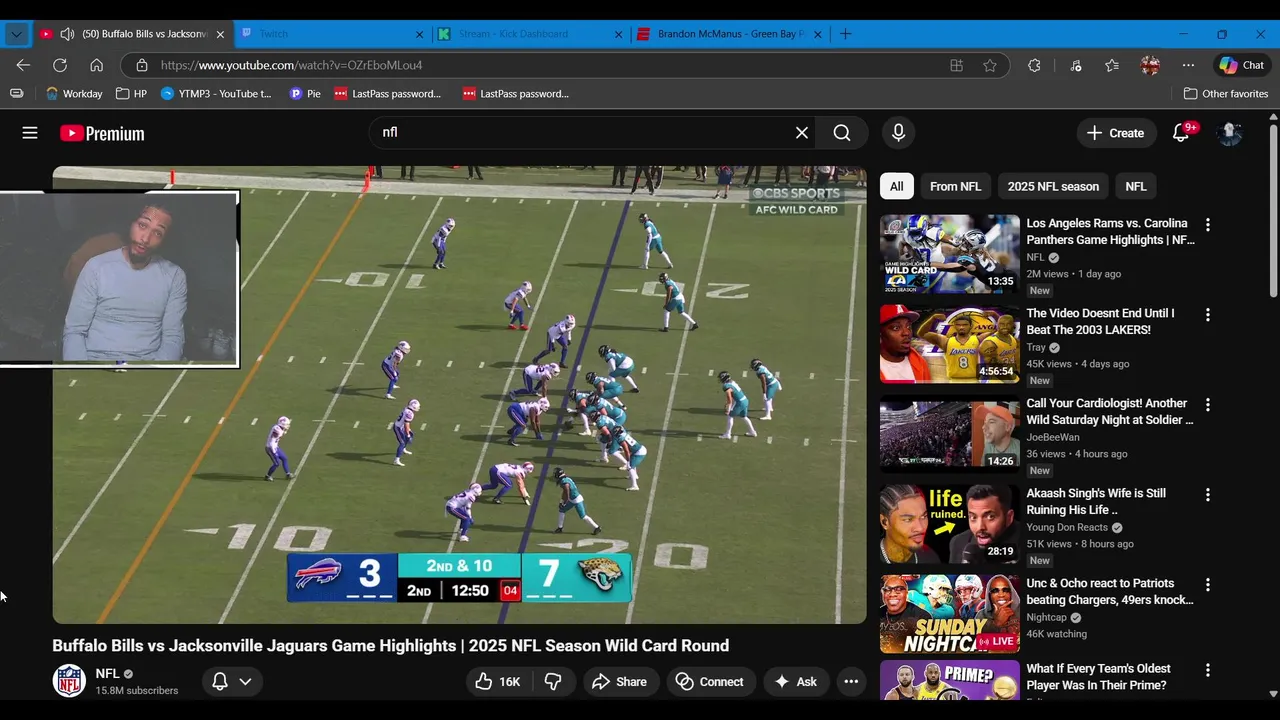Open the Other favorites folder
Screen dimensions: 1280x720
(x=1225, y=94)
